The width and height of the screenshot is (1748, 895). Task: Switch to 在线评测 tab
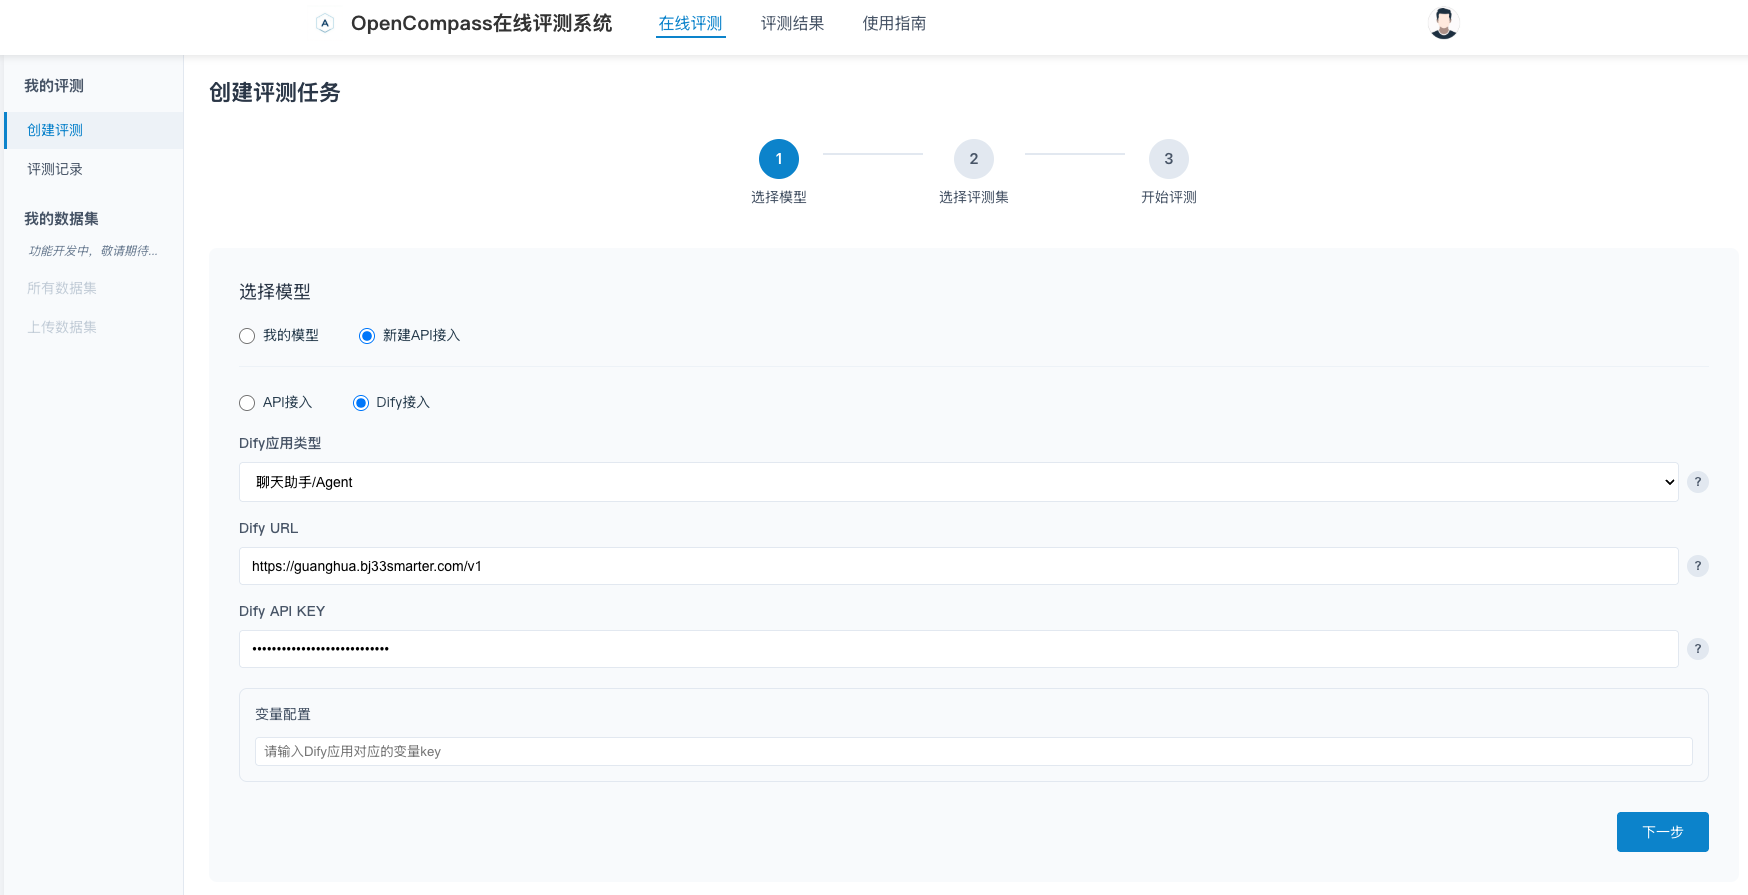(x=690, y=23)
